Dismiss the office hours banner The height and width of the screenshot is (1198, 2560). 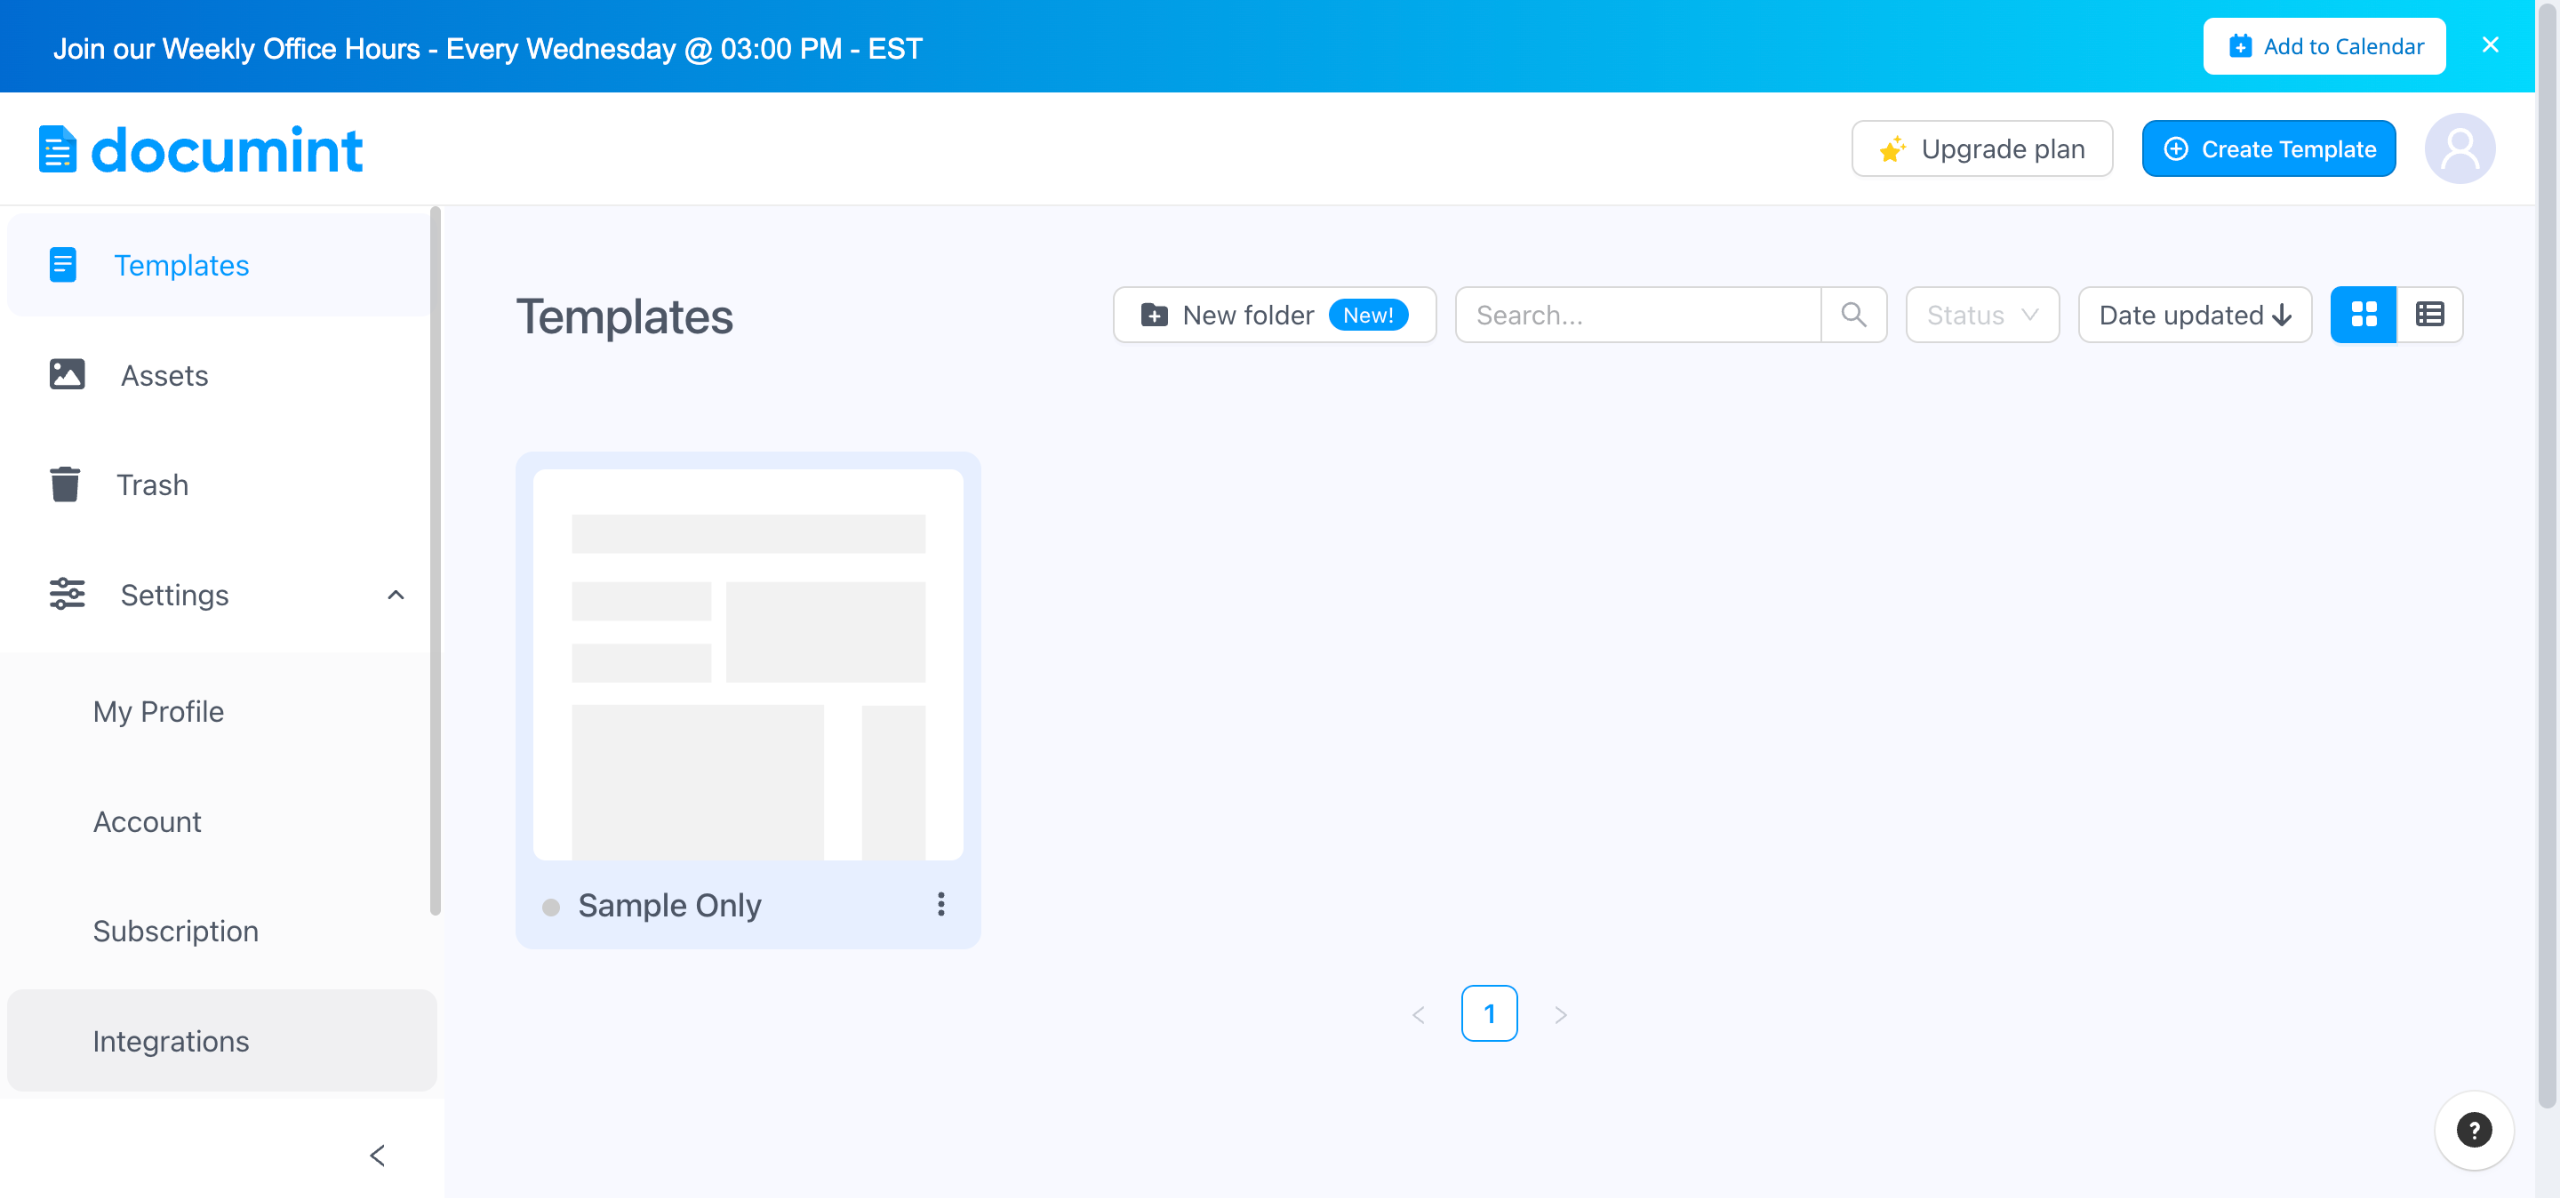(2490, 45)
